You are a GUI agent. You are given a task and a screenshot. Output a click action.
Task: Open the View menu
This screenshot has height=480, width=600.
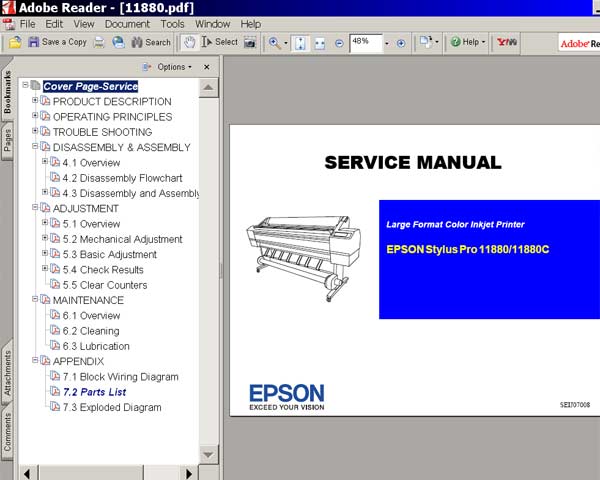click(84, 24)
